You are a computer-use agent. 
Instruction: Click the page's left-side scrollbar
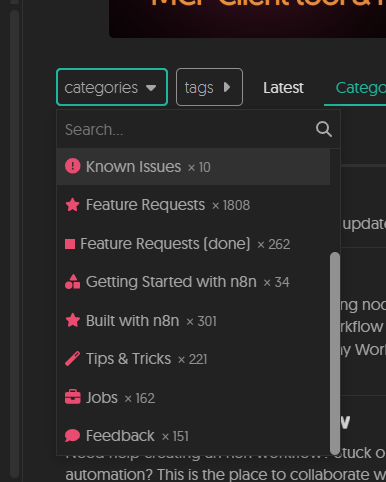tap(14, 243)
